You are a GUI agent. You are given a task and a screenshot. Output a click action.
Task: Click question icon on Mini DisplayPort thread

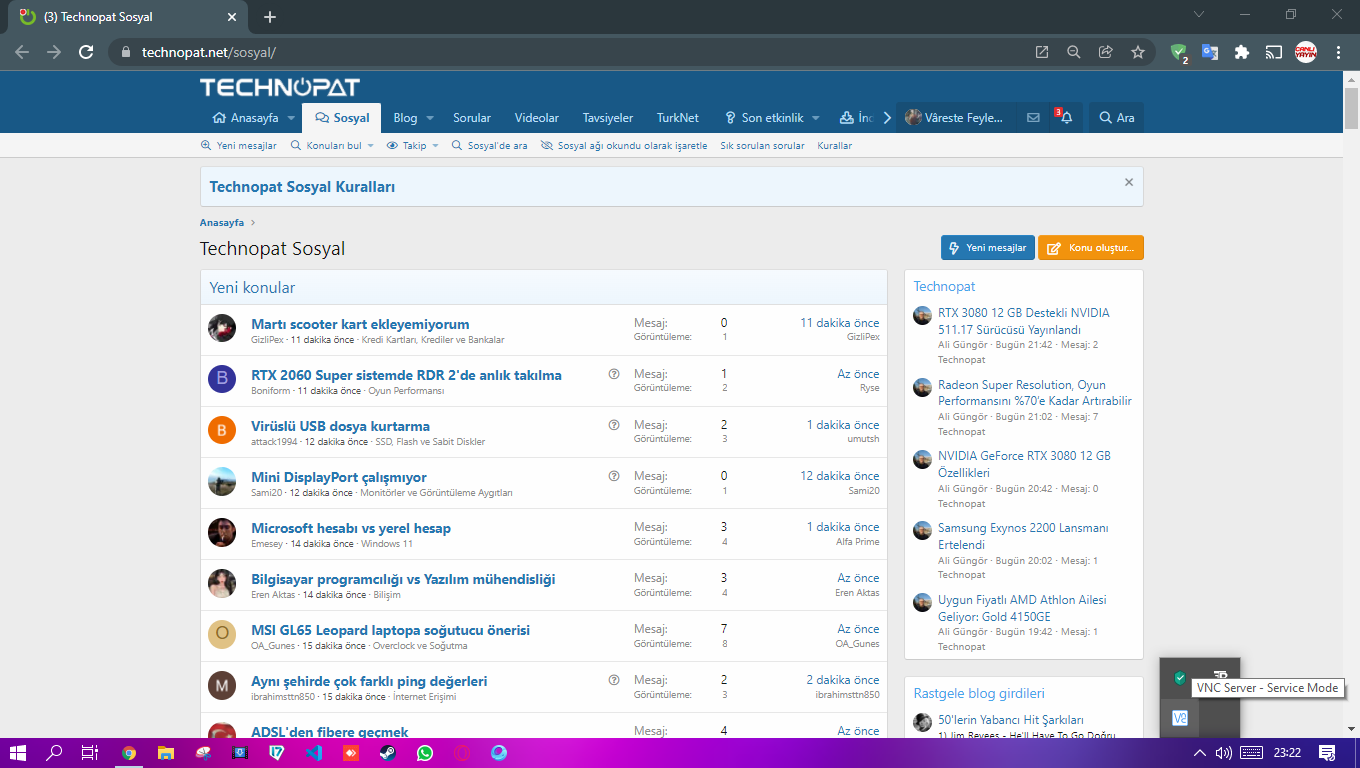click(614, 476)
